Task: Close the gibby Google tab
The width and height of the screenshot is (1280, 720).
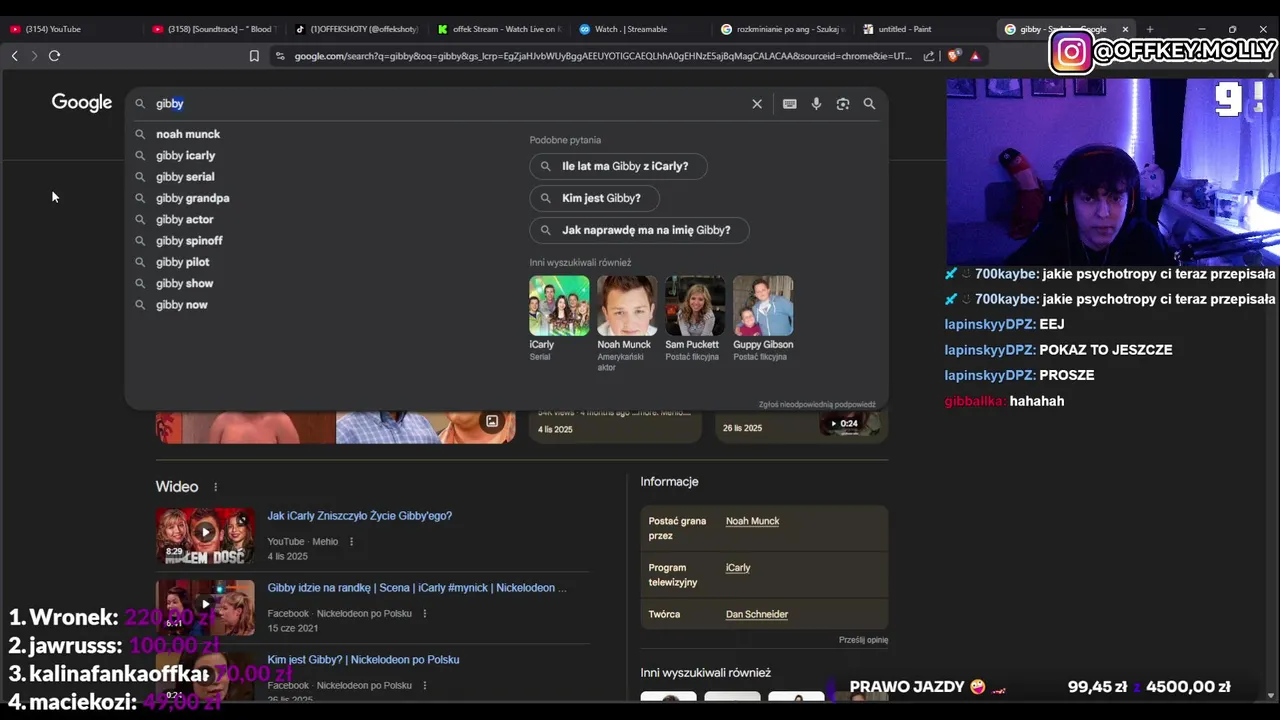Action: click(1125, 29)
